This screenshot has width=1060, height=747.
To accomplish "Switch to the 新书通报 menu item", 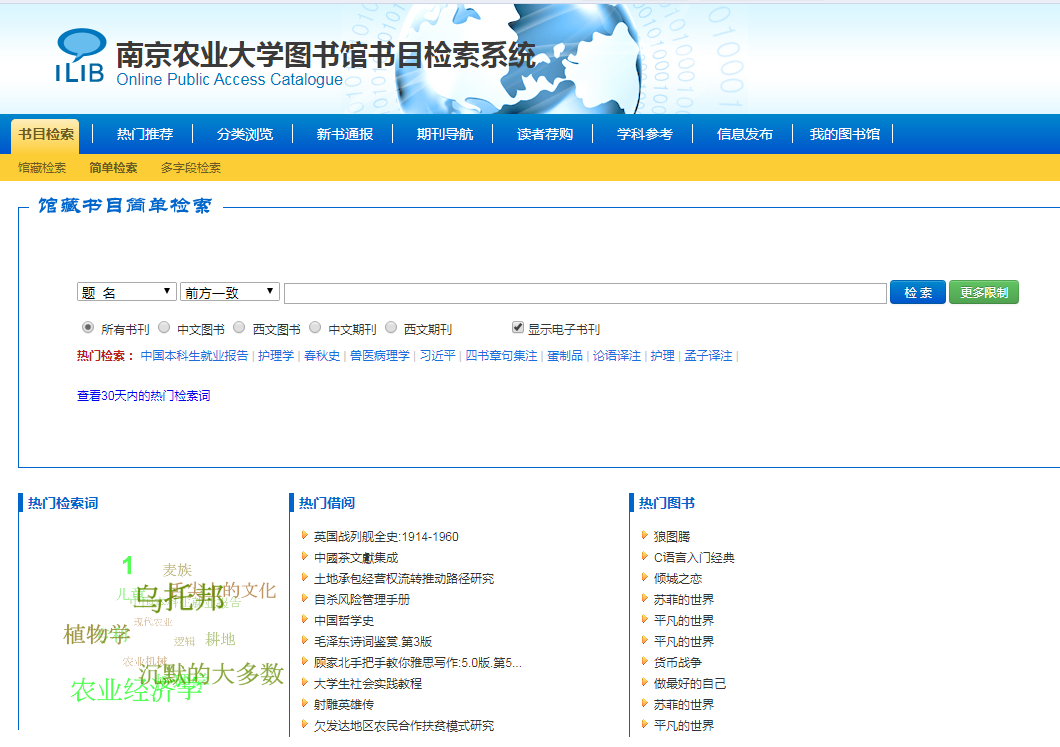I will [345, 135].
